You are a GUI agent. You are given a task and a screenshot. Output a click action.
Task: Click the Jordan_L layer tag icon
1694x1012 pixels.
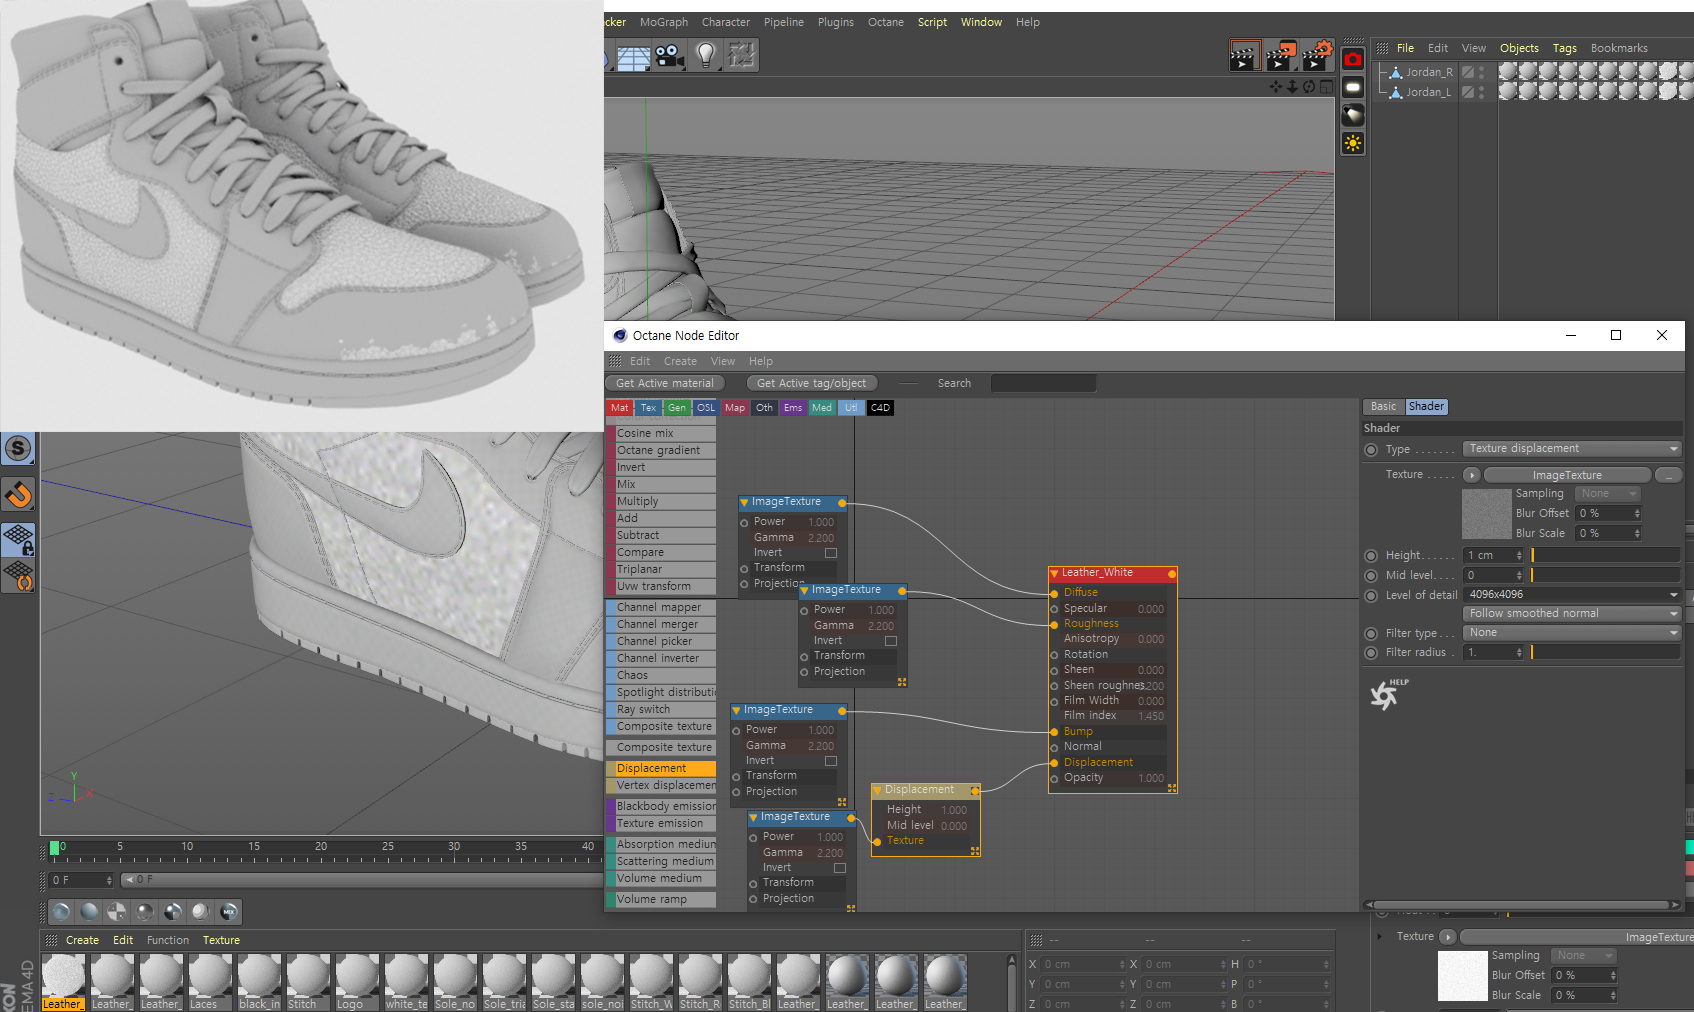pos(1468,92)
